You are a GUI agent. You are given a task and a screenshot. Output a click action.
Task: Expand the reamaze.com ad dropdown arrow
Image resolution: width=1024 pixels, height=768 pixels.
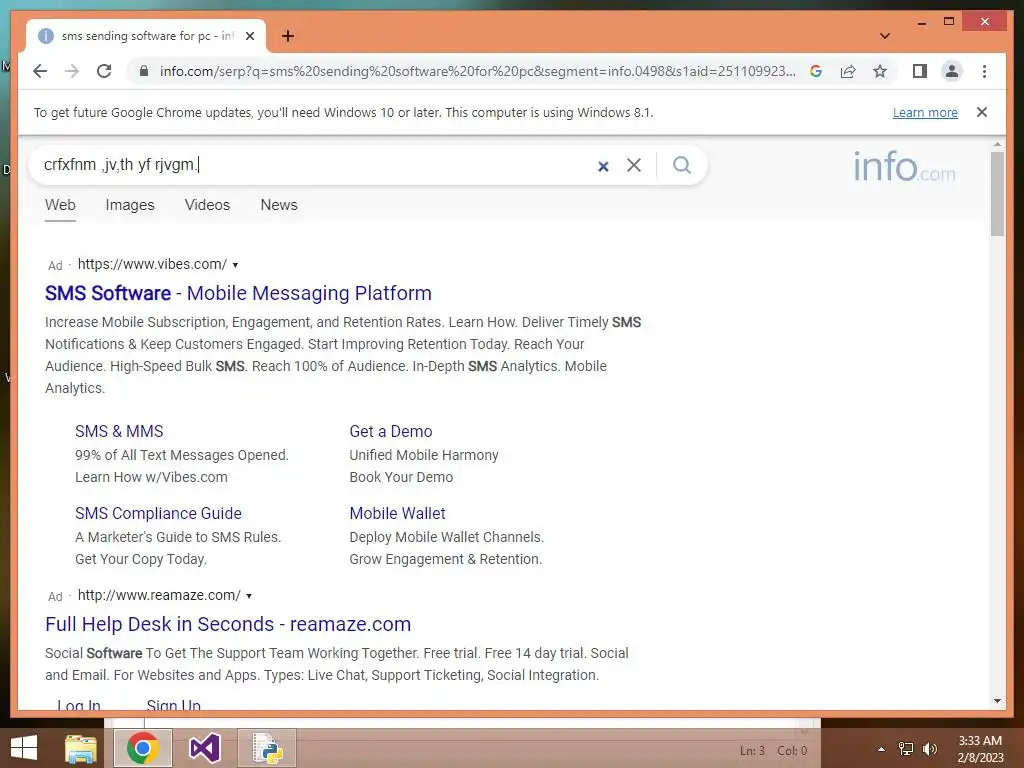click(x=249, y=596)
